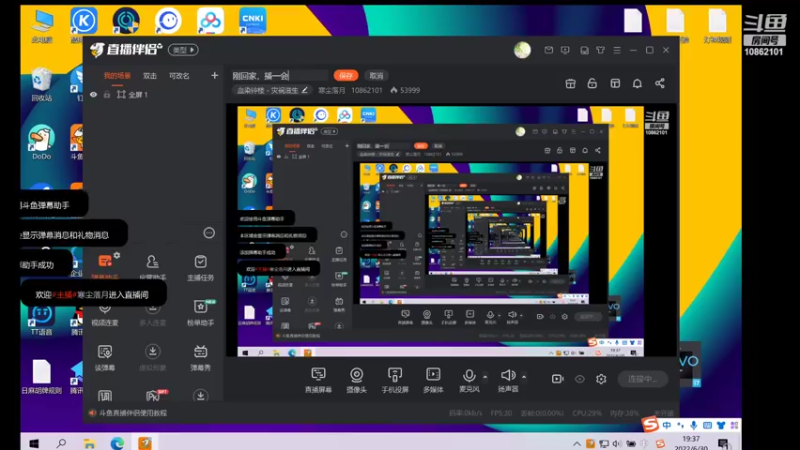Click the record video icon in bottom bar
Image resolution: width=800 pixels, height=450 pixels.
557,379
